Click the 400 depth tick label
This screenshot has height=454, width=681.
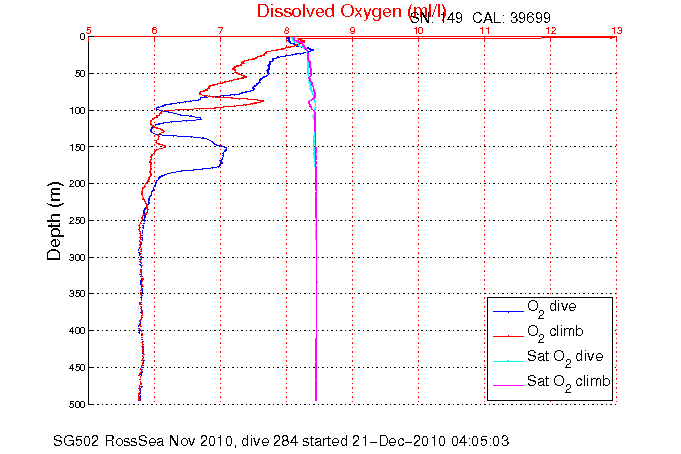pyautogui.click(x=75, y=330)
